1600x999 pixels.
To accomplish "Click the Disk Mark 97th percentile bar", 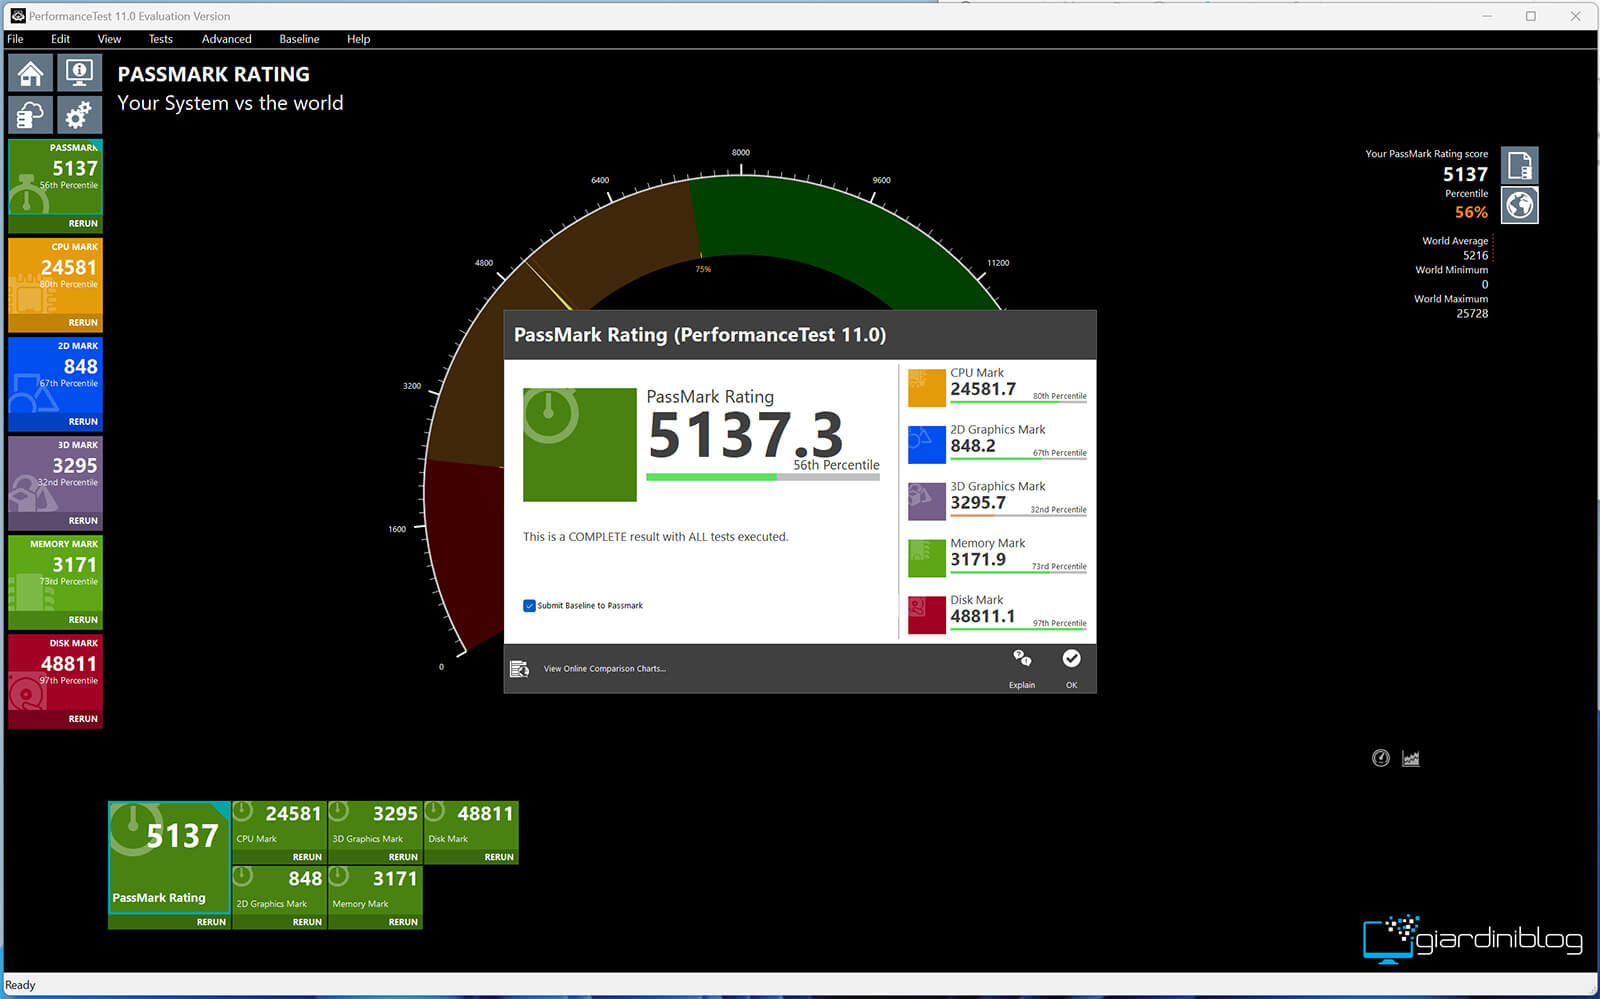I will [x=1018, y=629].
